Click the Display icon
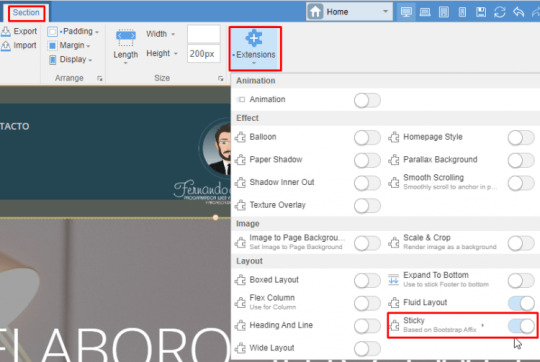Image resolution: width=540 pixels, height=362 pixels. click(52, 60)
